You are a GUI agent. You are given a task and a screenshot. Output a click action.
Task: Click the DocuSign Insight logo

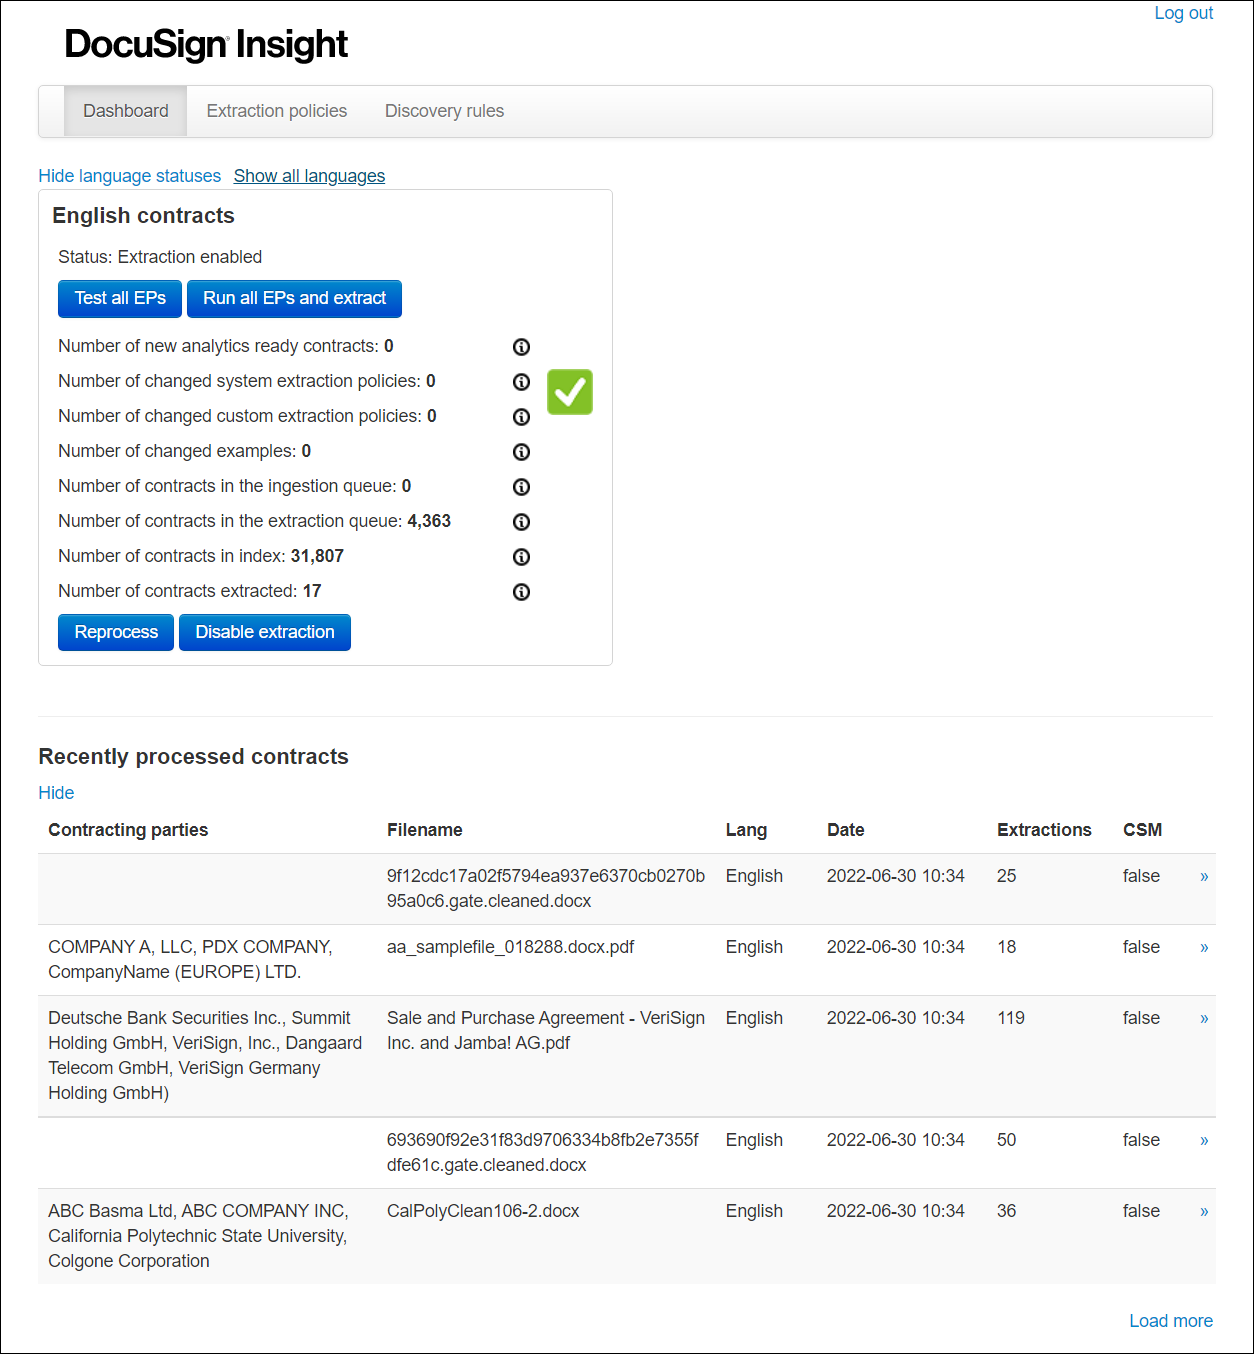pyautogui.click(x=206, y=44)
